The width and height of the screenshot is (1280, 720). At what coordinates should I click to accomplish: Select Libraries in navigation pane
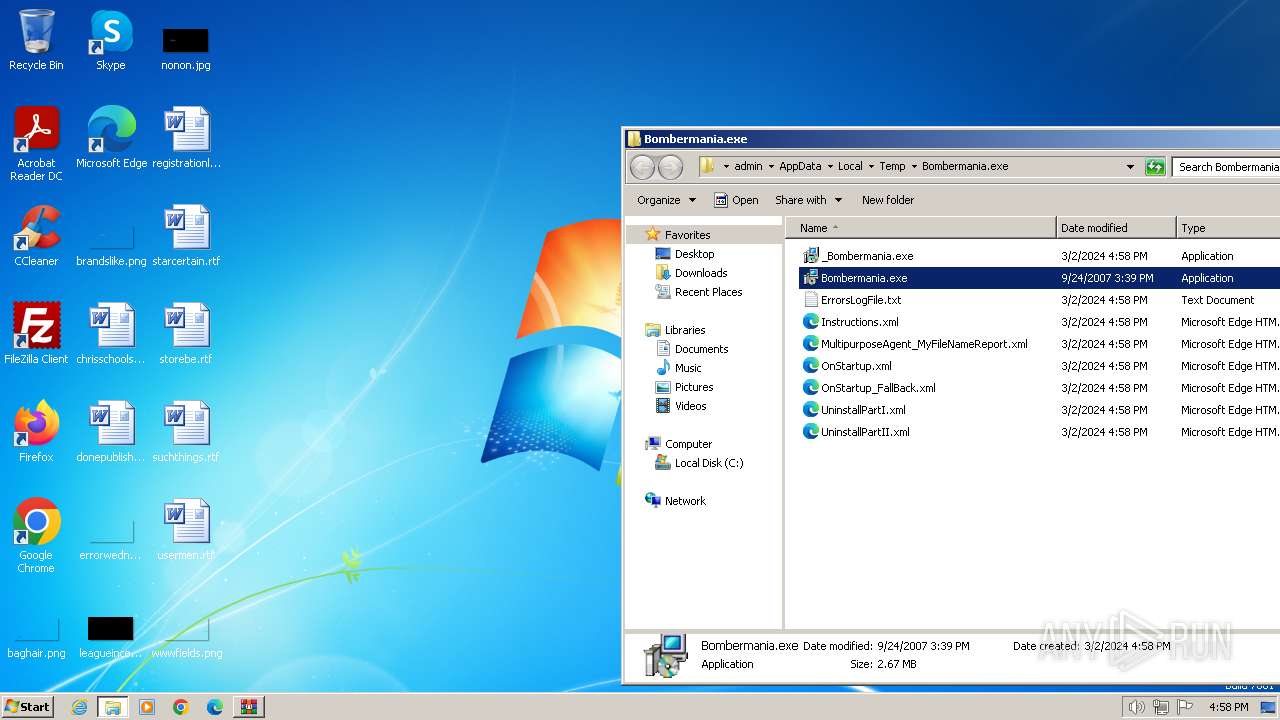click(x=685, y=330)
